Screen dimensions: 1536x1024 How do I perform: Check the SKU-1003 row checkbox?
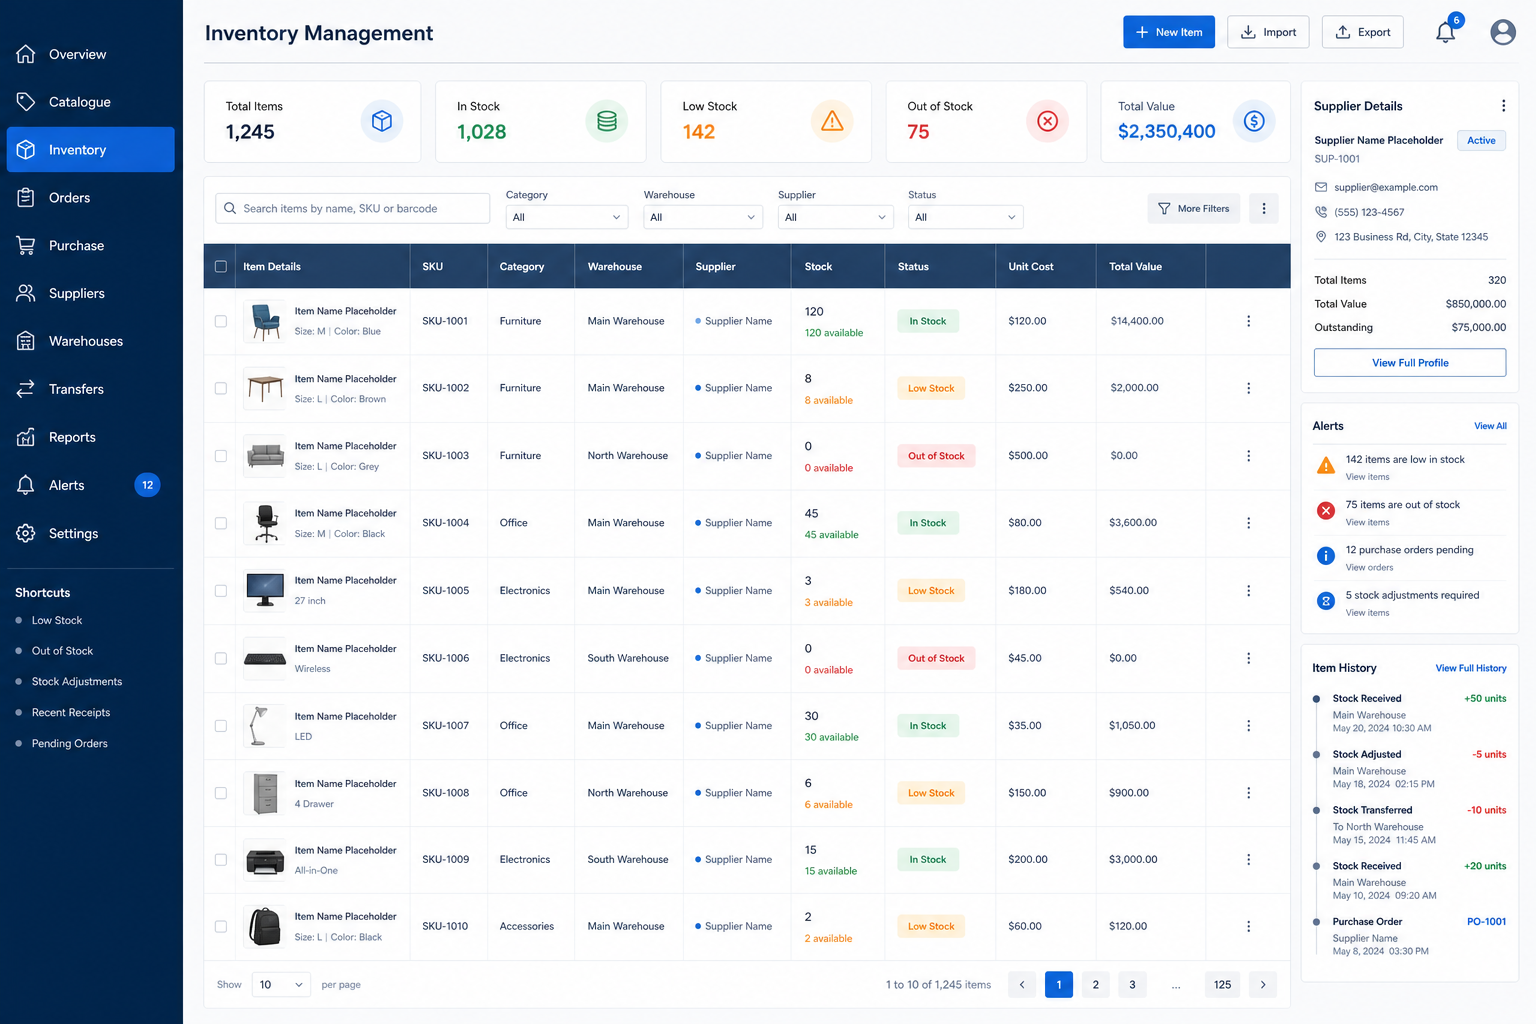click(221, 456)
